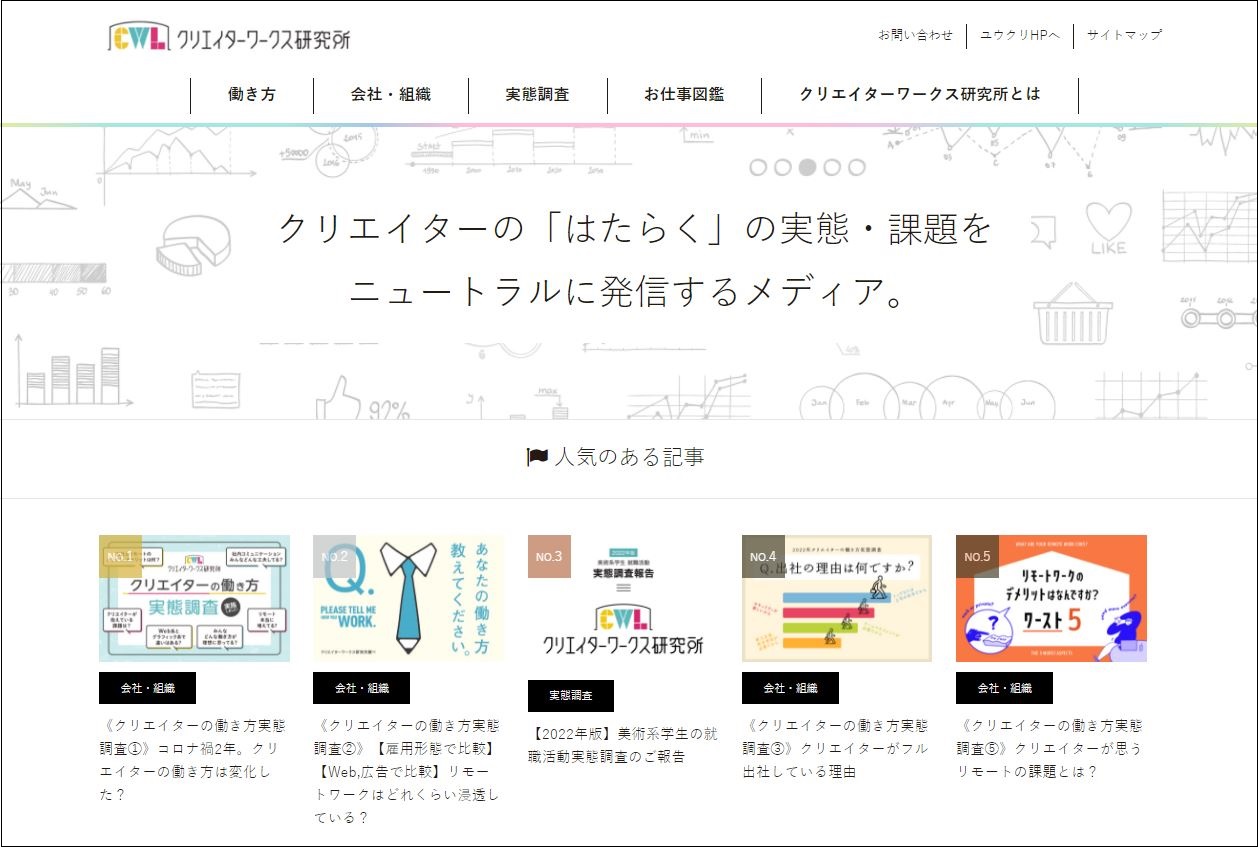Click the お問い合わせ link
The height and width of the screenshot is (847, 1258).
click(x=915, y=35)
